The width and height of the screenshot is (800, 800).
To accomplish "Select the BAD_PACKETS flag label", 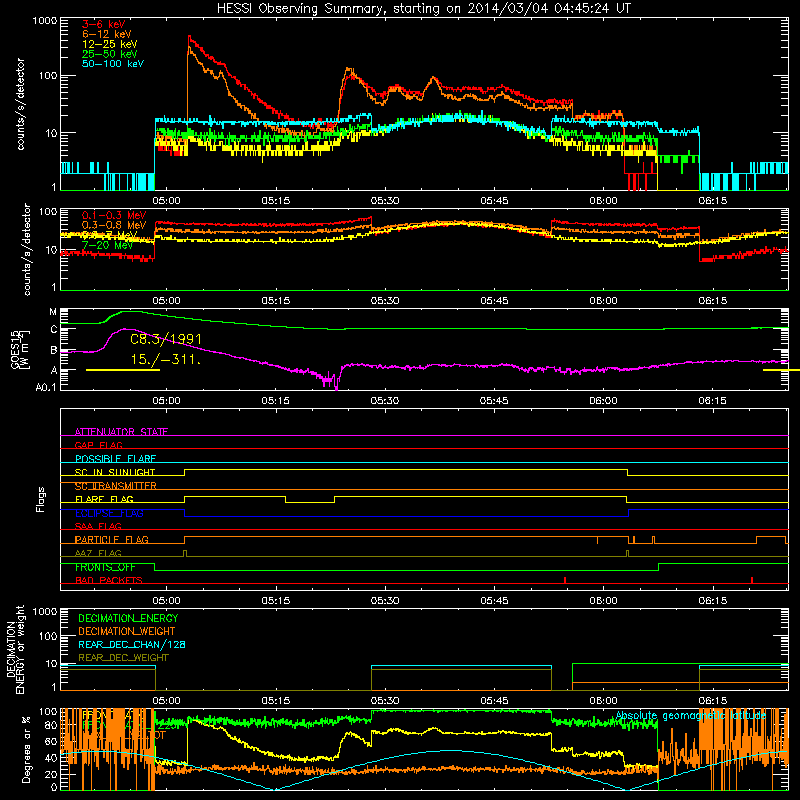I will pos(109,581).
